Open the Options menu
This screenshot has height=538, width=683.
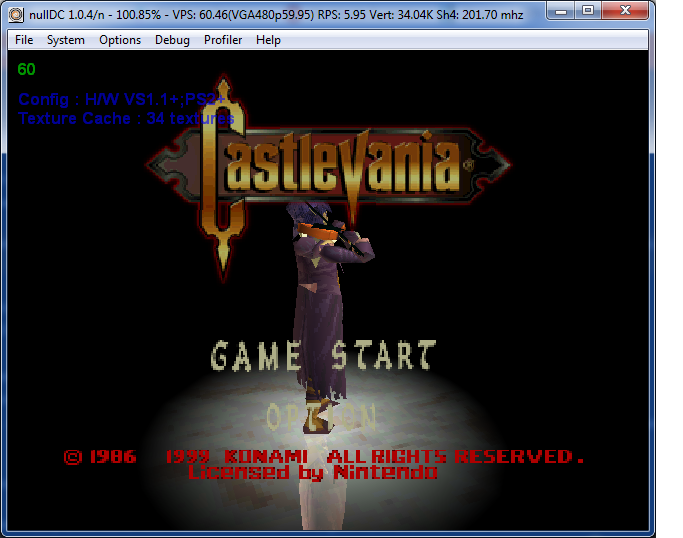pyautogui.click(x=120, y=40)
